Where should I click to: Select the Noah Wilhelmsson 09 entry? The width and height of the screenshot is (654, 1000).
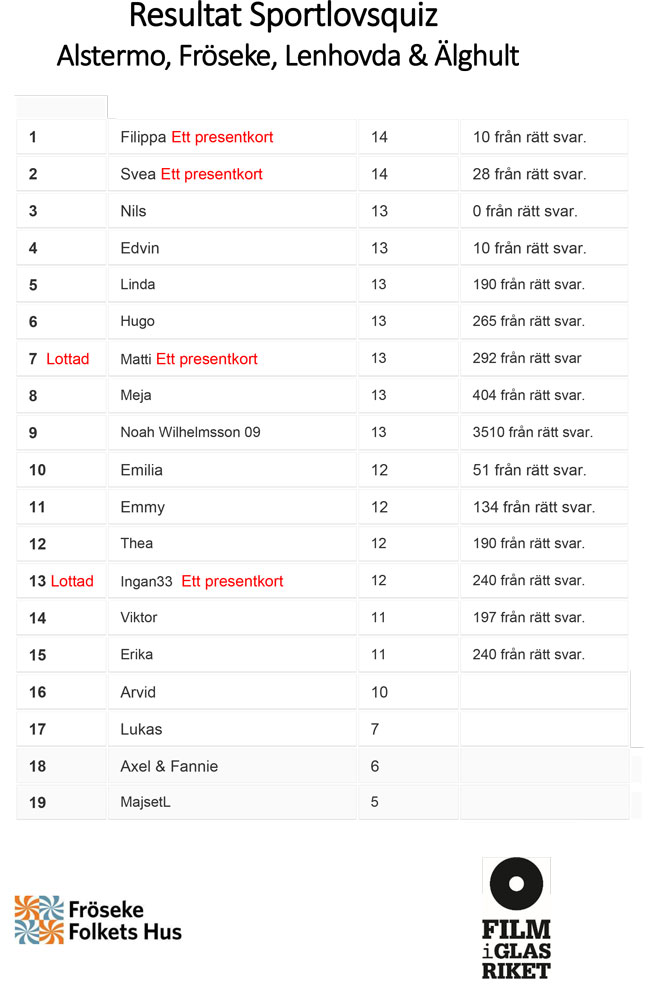coord(190,433)
